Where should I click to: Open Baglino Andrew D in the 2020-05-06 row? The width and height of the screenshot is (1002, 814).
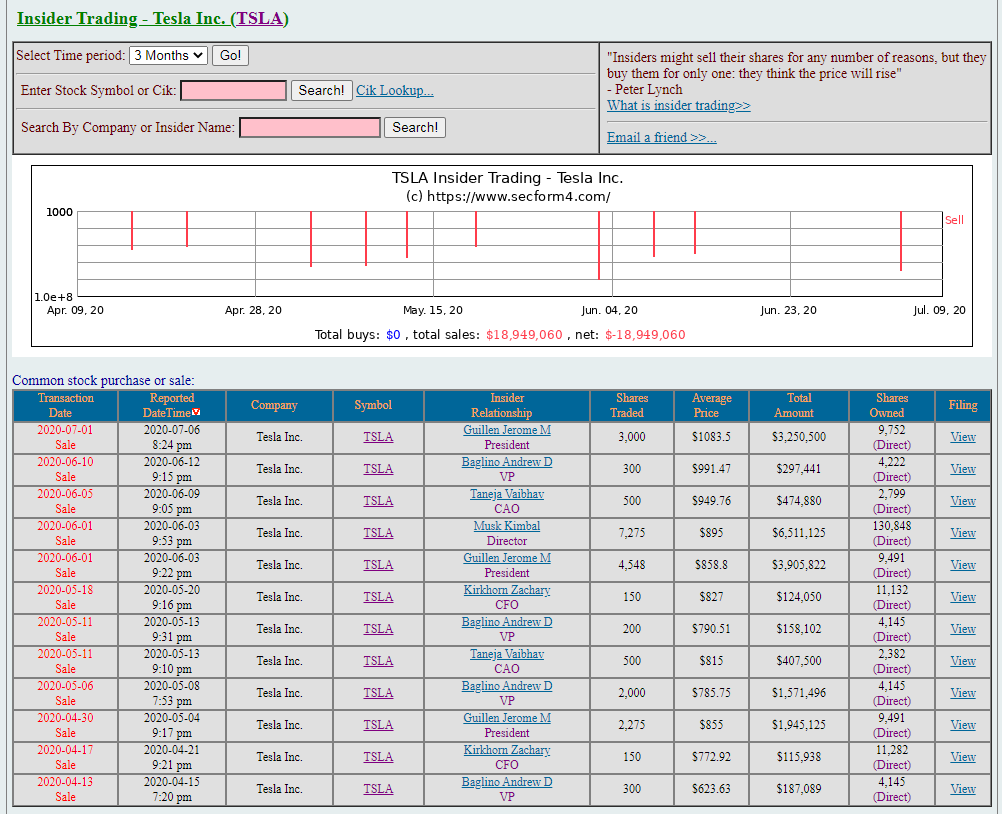point(507,686)
